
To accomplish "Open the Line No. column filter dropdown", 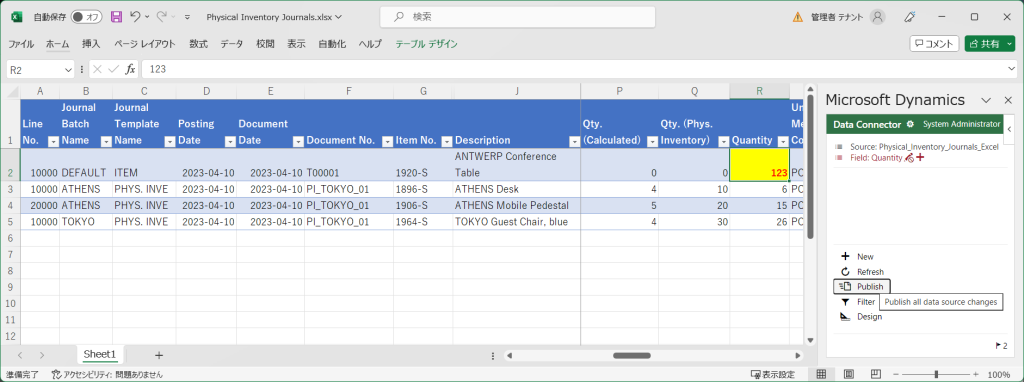I will pyautogui.click(x=54, y=141).
